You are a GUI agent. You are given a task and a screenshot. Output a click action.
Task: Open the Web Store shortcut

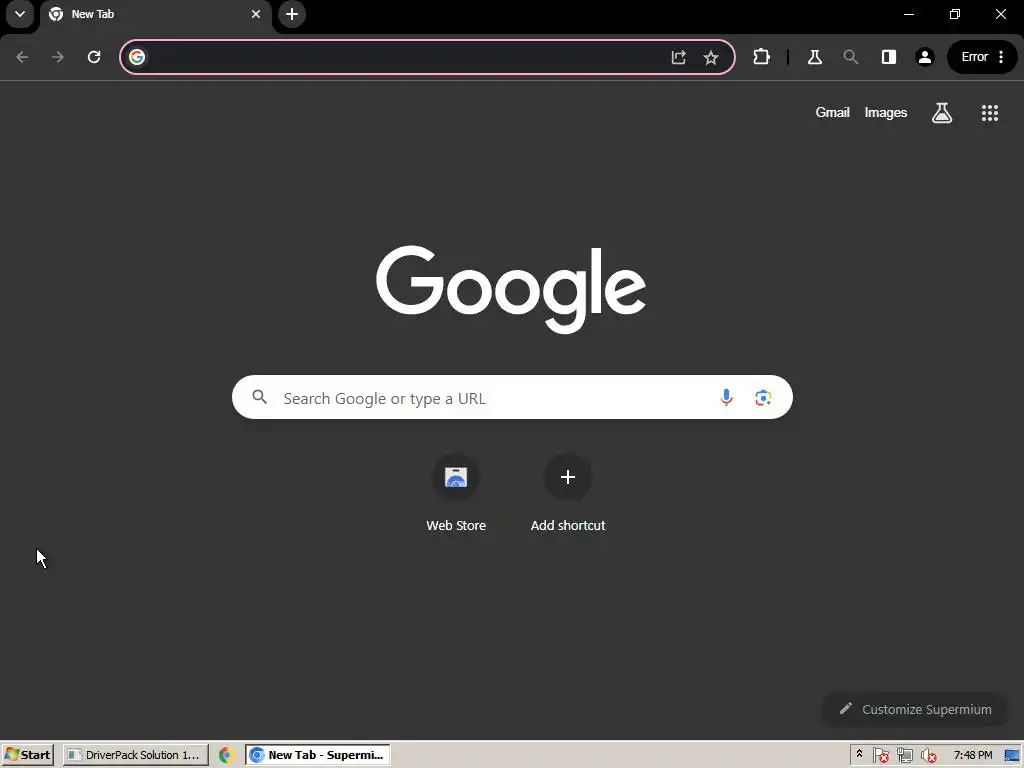click(x=456, y=494)
